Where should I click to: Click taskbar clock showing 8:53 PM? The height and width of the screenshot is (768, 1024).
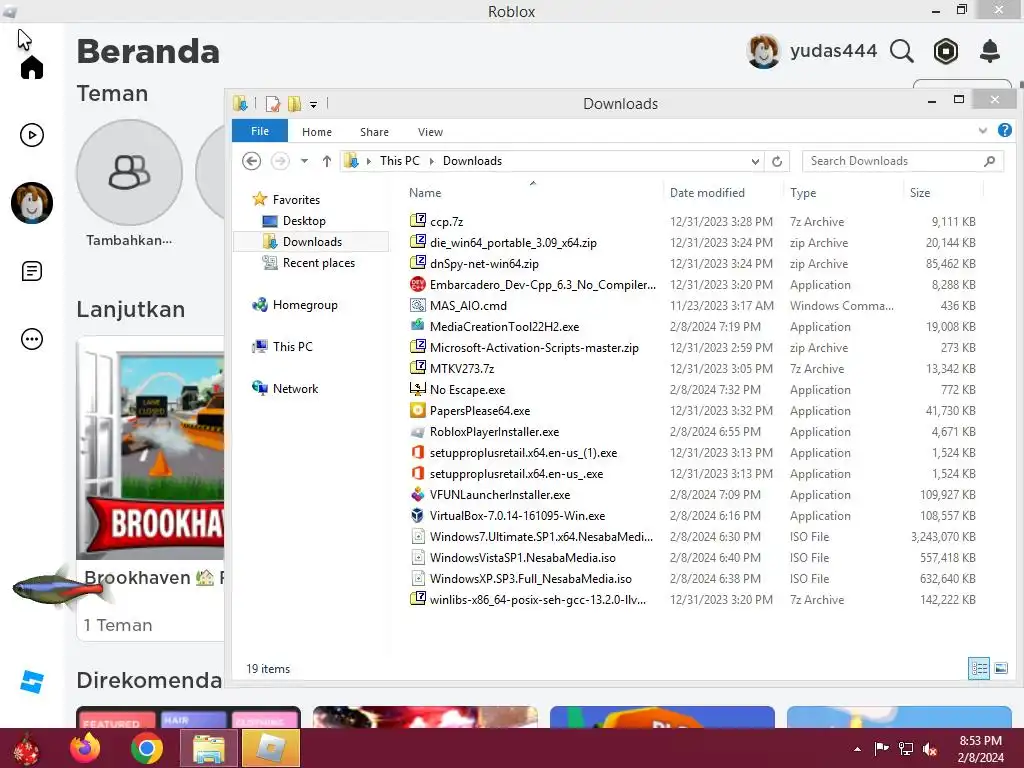980,749
